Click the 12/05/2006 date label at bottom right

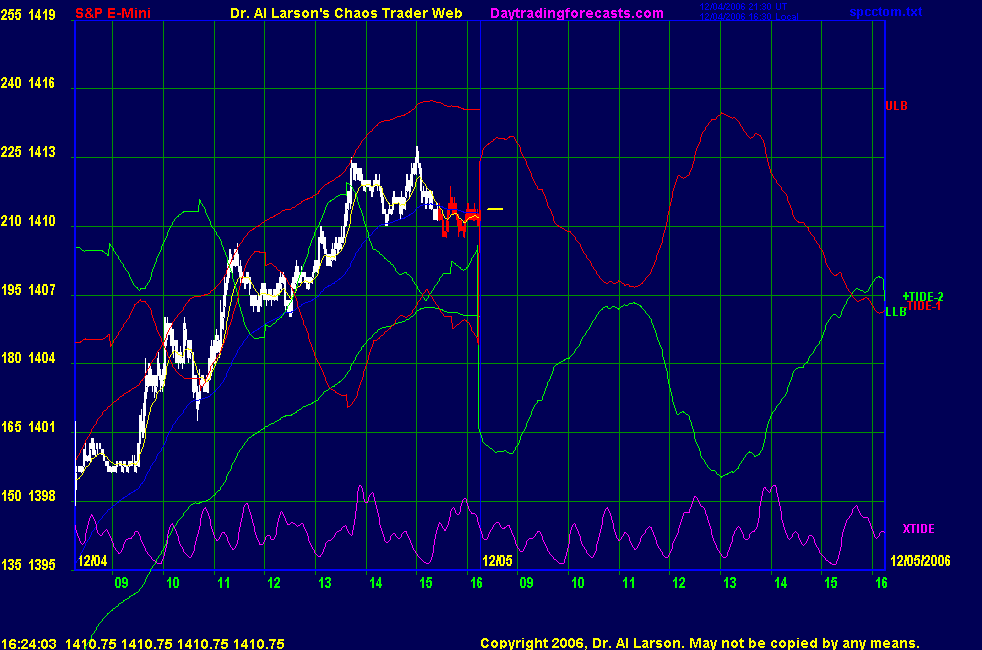tap(923, 561)
